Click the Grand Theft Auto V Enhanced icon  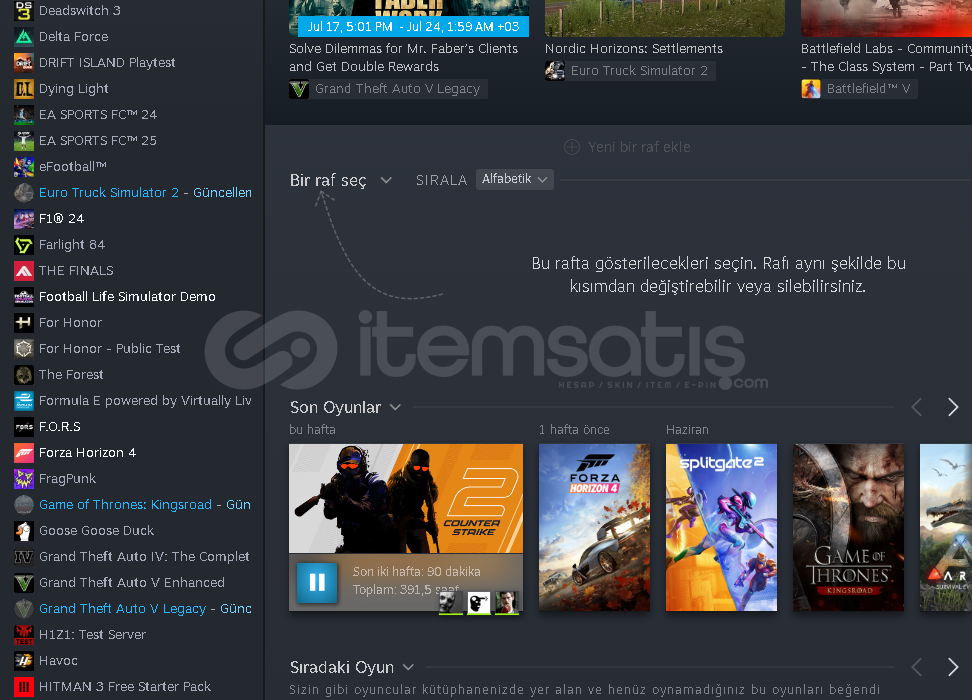(24, 583)
